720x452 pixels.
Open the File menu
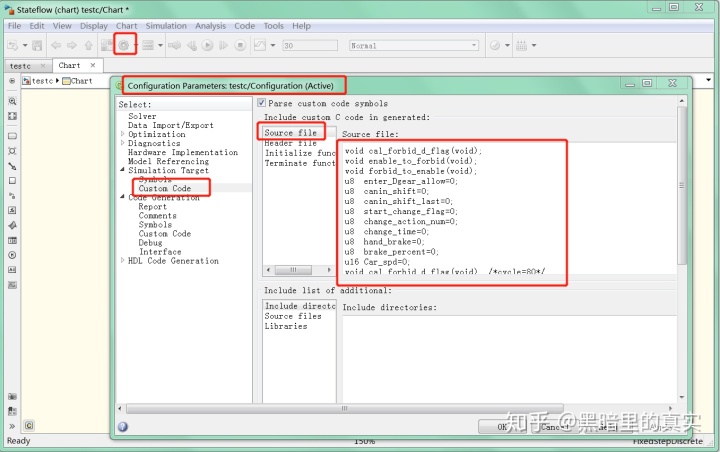tap(15, 26)
